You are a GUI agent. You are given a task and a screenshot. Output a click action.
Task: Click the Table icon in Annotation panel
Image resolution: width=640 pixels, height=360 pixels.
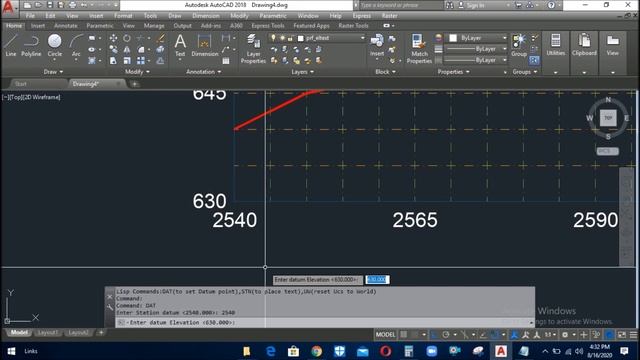(226, 61)
